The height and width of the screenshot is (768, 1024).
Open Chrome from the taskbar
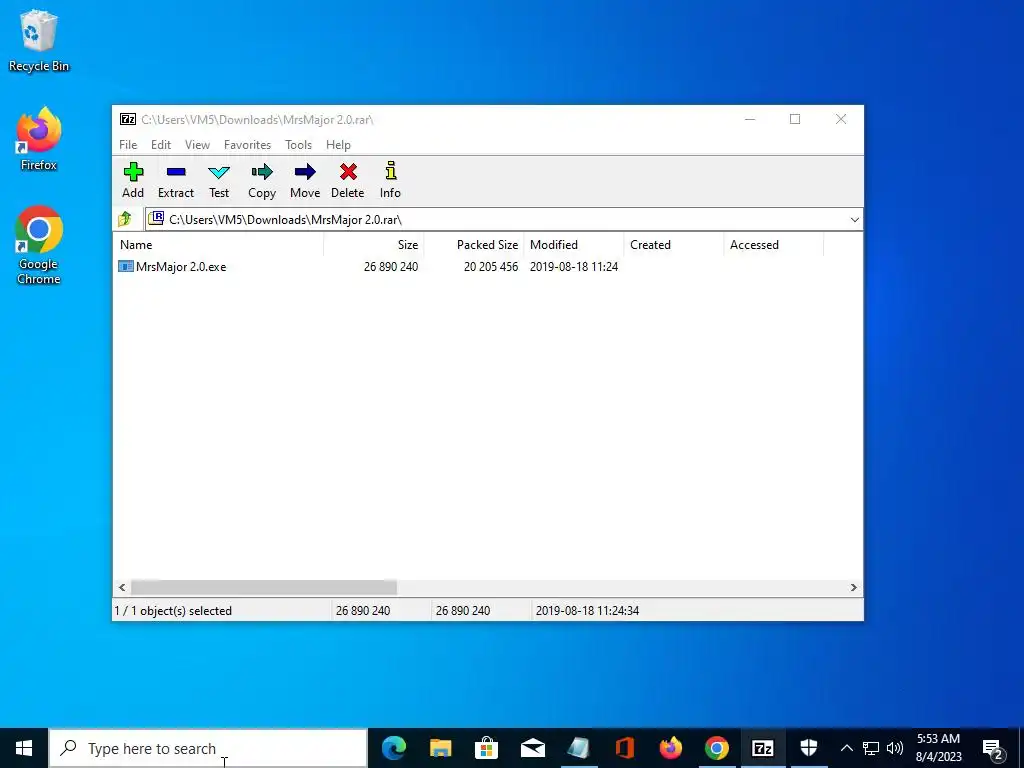pos(716,748)
